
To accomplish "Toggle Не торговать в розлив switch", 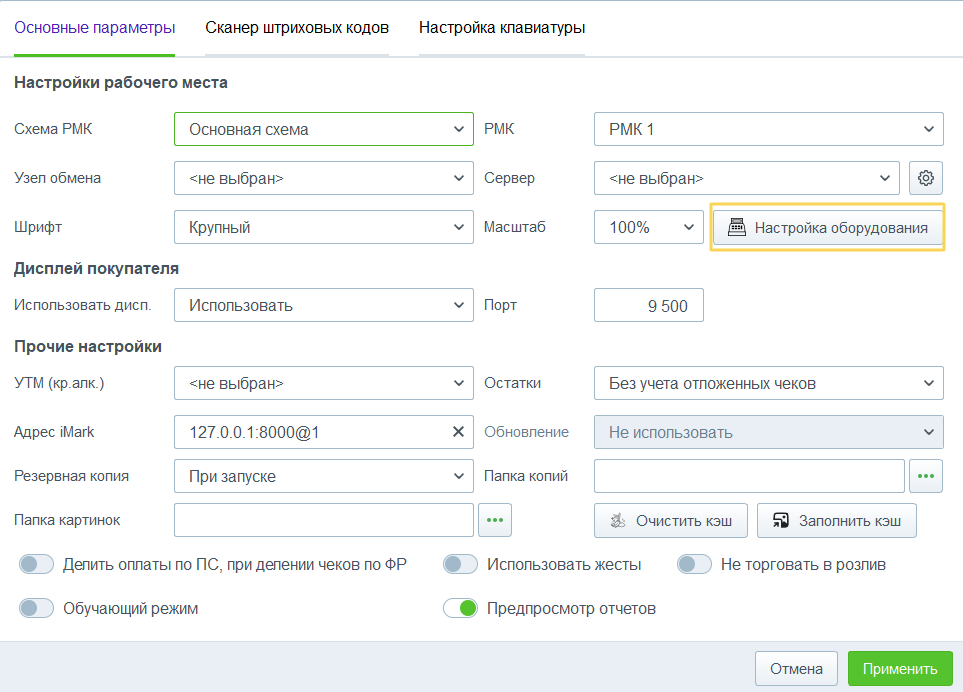I will point(694,564).
